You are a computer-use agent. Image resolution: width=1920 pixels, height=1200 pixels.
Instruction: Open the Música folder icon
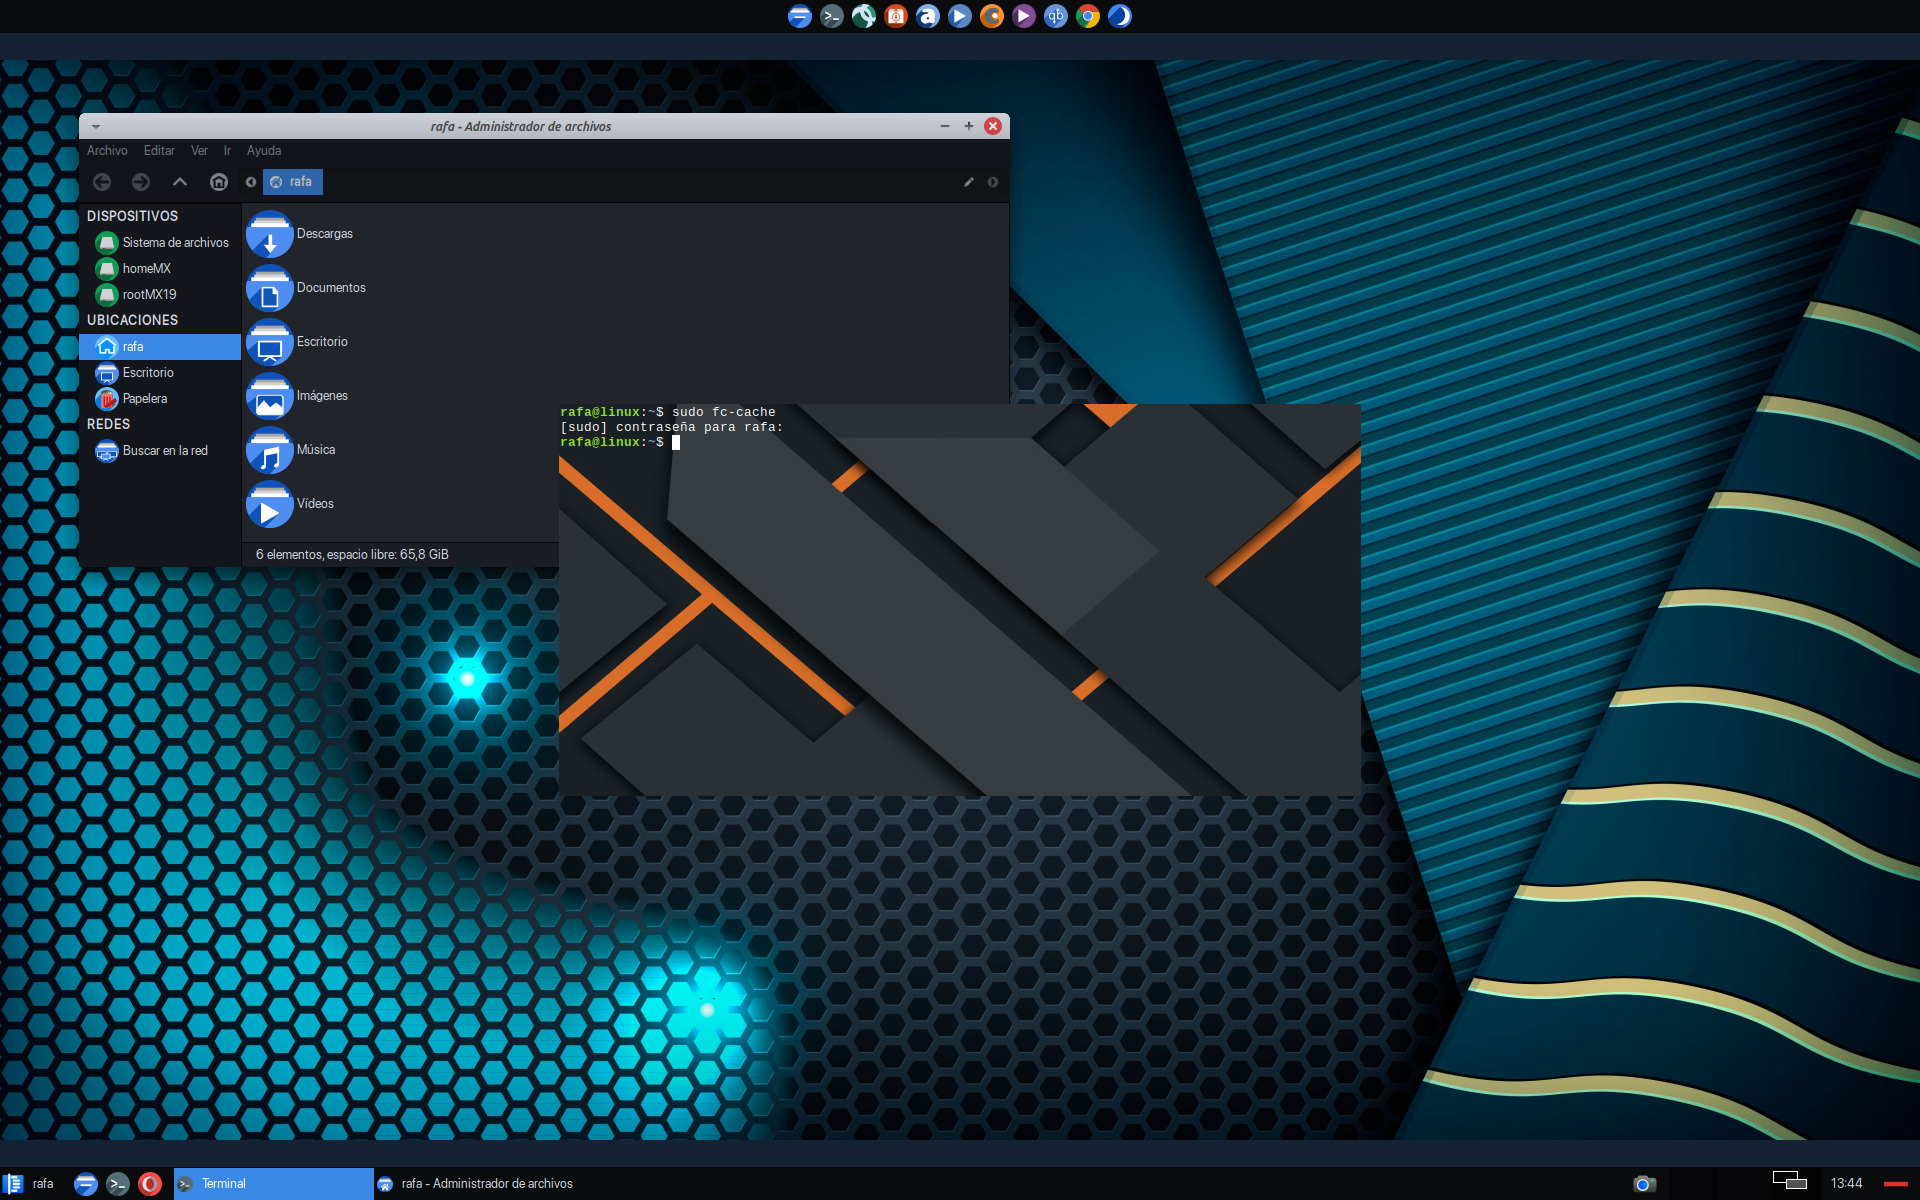click(269, 450)
